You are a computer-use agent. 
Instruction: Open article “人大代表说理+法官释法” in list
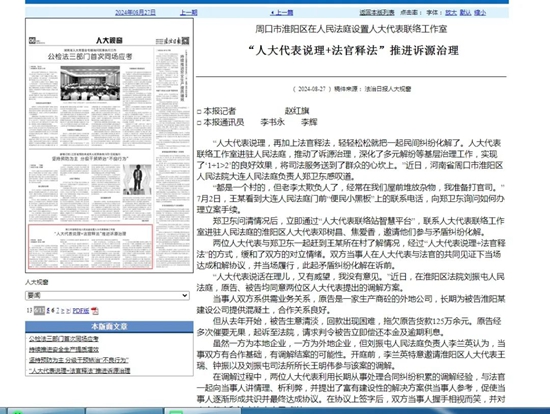point(79,370)
